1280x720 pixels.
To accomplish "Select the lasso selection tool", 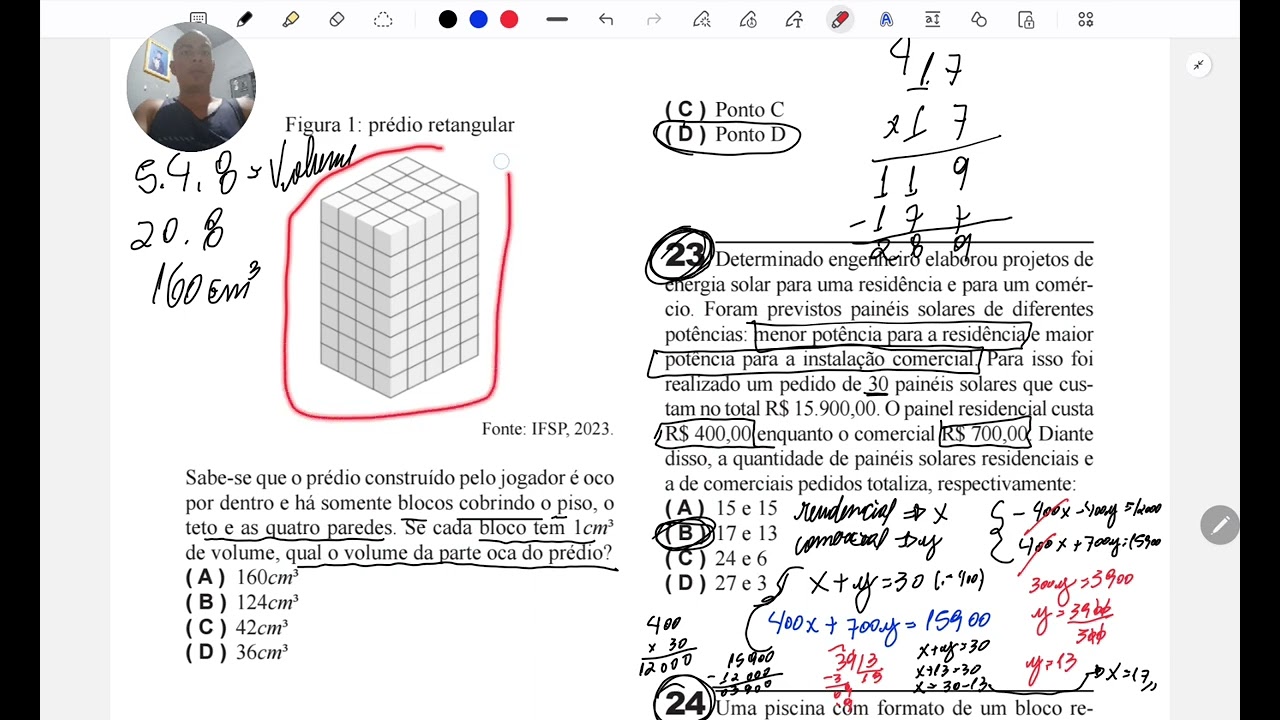I will pos(383,19).
